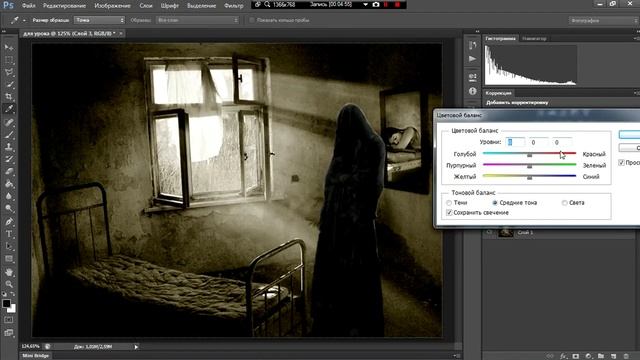Viewport: 640px width, 360px height.
Task: Toggle Показать кольцо пробы checkbox
Action: click(252, 20)
